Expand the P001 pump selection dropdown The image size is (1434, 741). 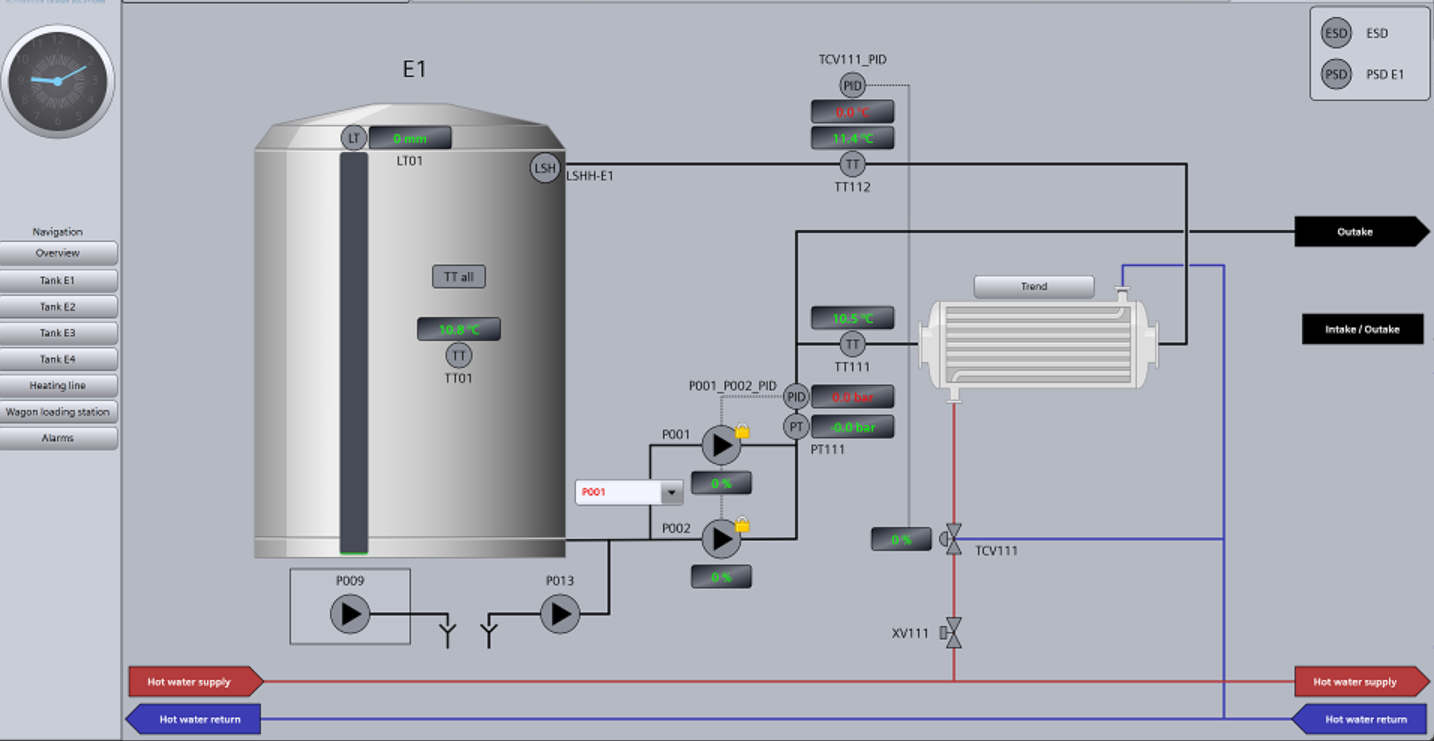click(672, 492)
